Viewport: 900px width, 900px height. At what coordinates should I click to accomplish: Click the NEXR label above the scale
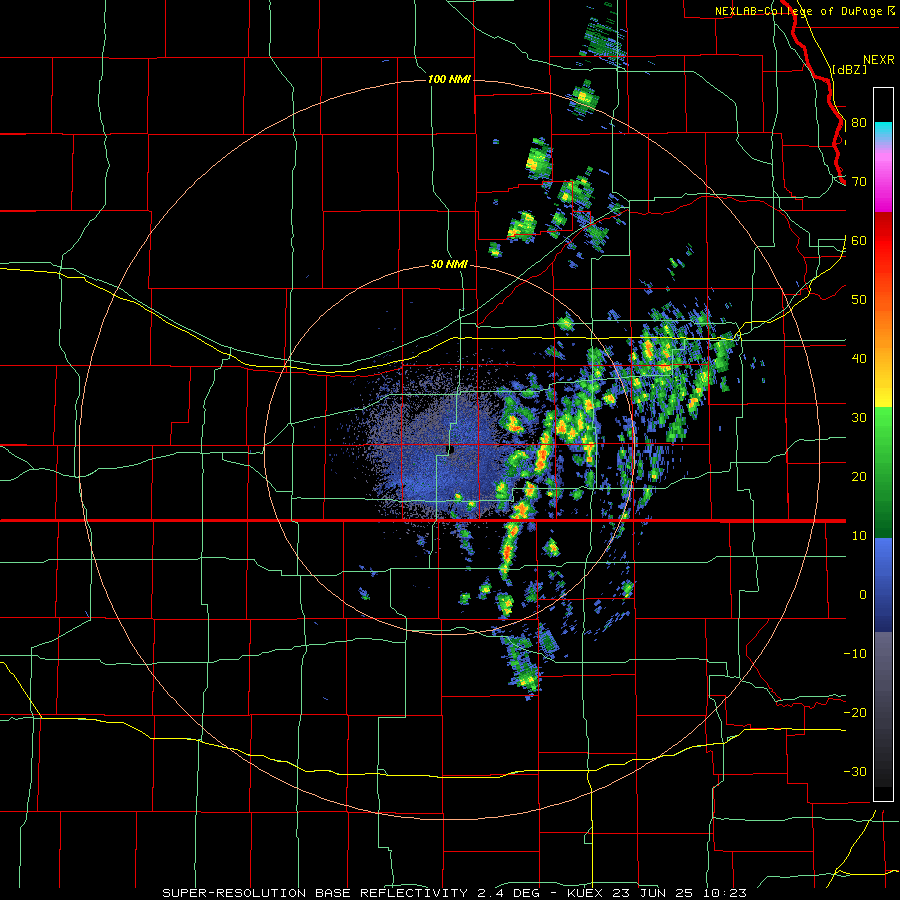[879, 60]
